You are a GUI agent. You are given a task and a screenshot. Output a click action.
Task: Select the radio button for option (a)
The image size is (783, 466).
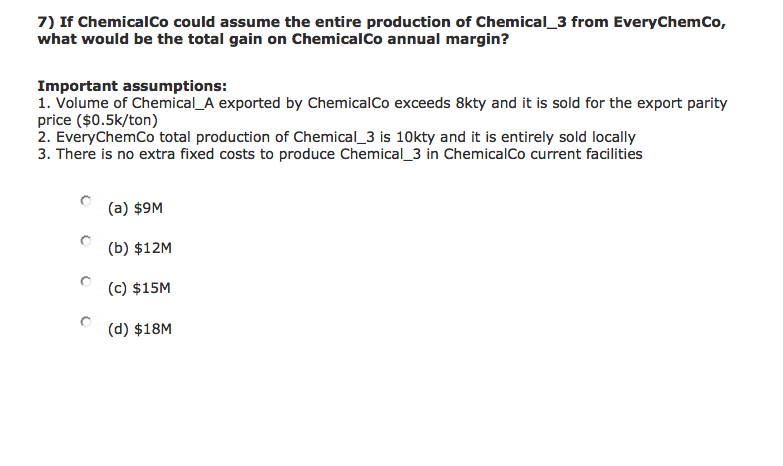tap(86, 201)
